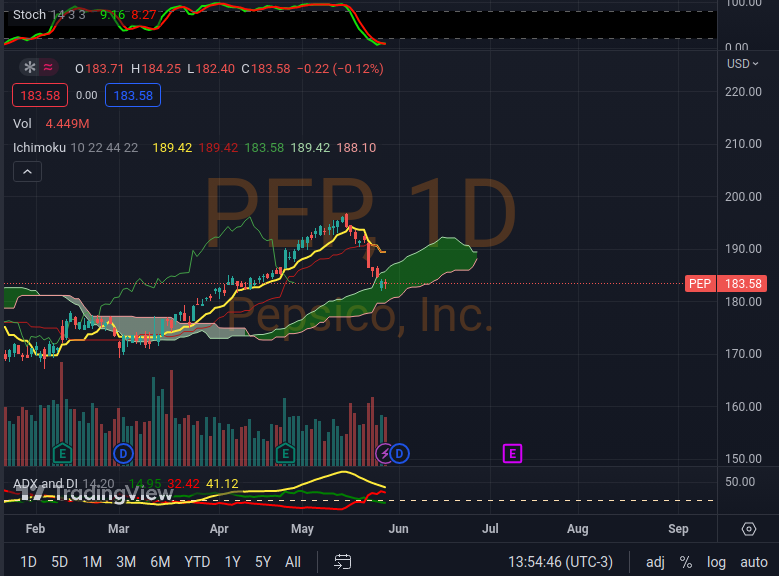Image resolution: width=779 pixels, height=576 pixels.
Task: Open chart settings gear icon
Action: point(748,529)
